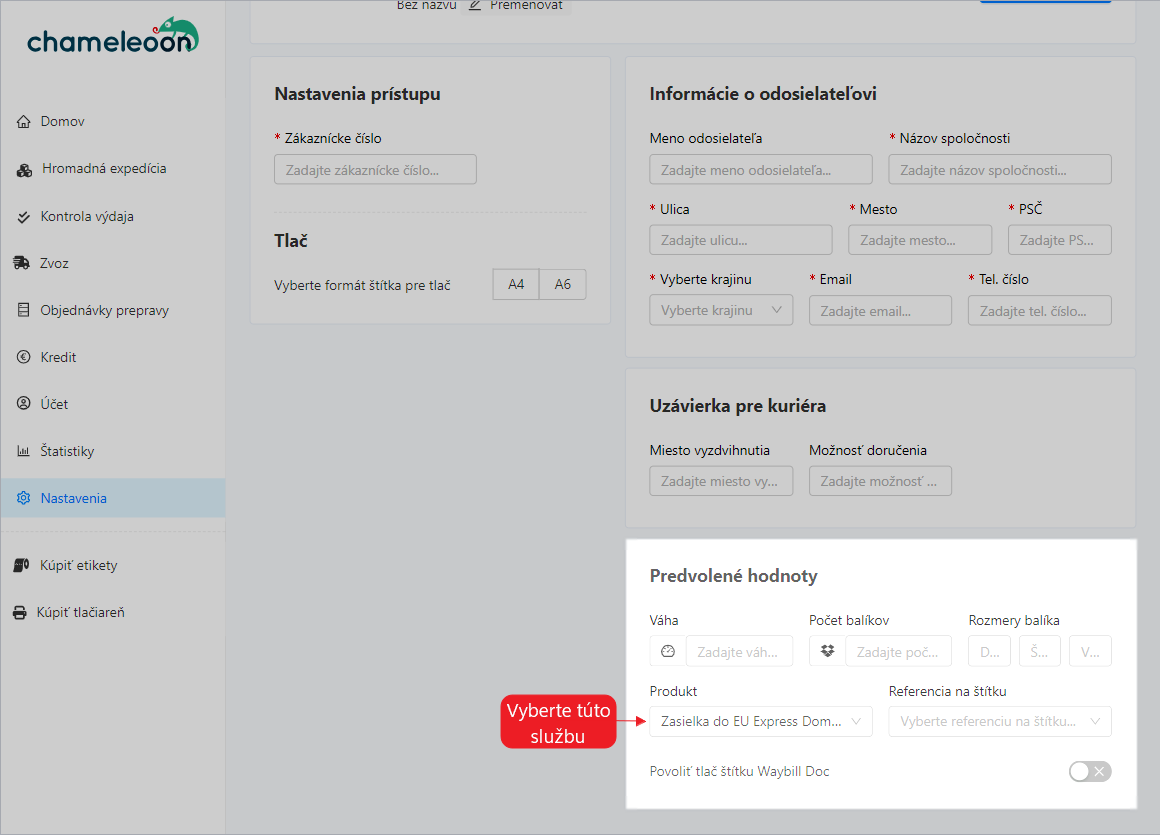
Task: Enable Waybill Doc label printing toggle
Action: click(x=1089, y=771)
